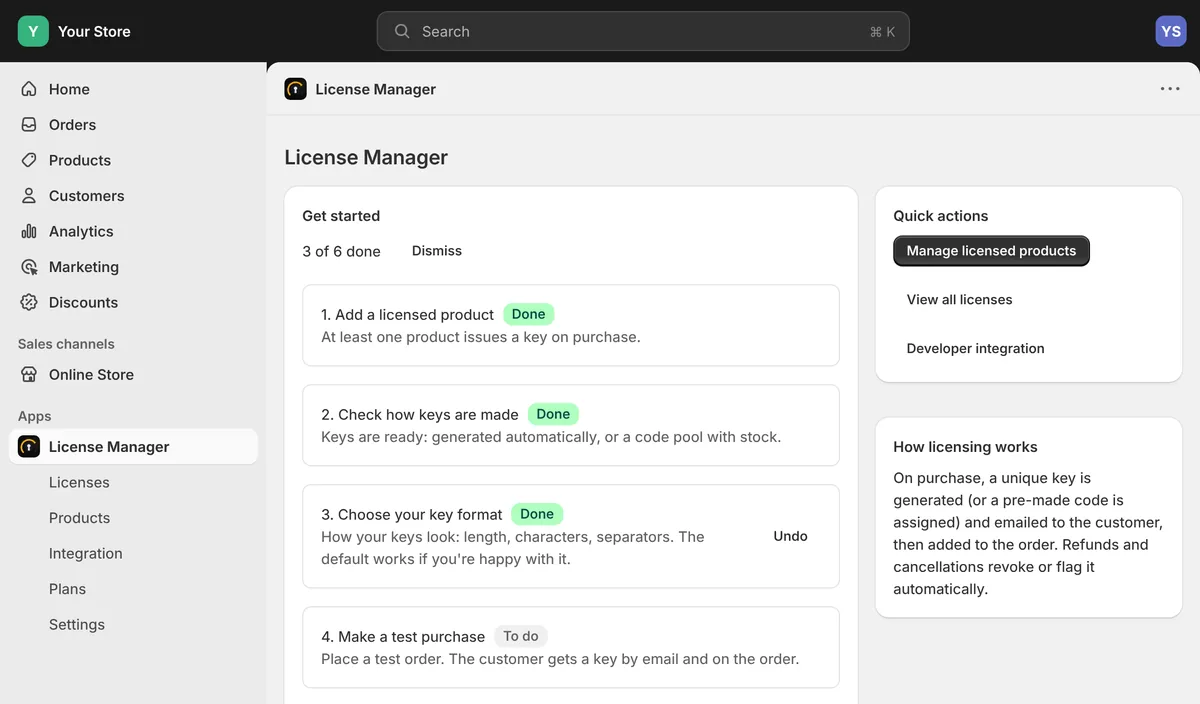This screenshot has width=1200, height=704.
Task: Click the Orders inbox icon
Action: pyautogui.click(x=29, y=125)
